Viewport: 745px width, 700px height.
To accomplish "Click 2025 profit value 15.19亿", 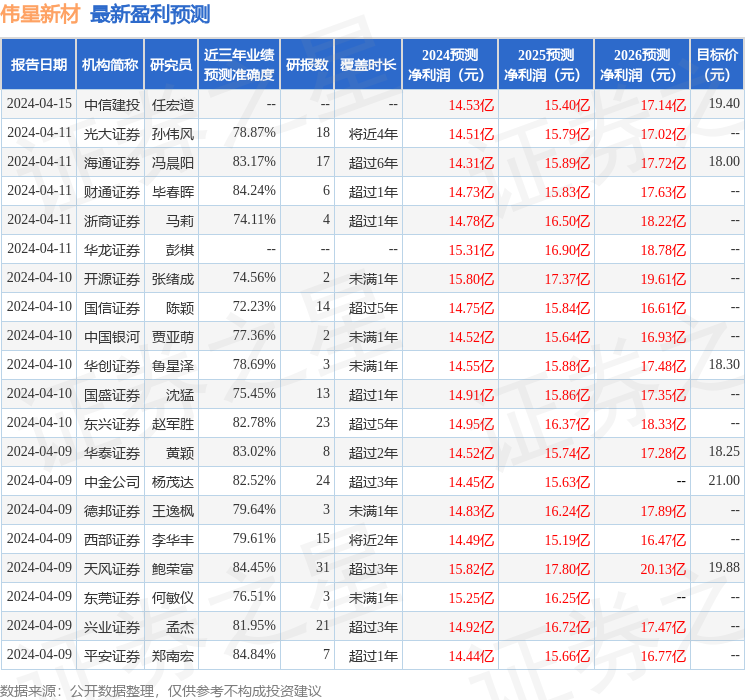I will (567, 540).
